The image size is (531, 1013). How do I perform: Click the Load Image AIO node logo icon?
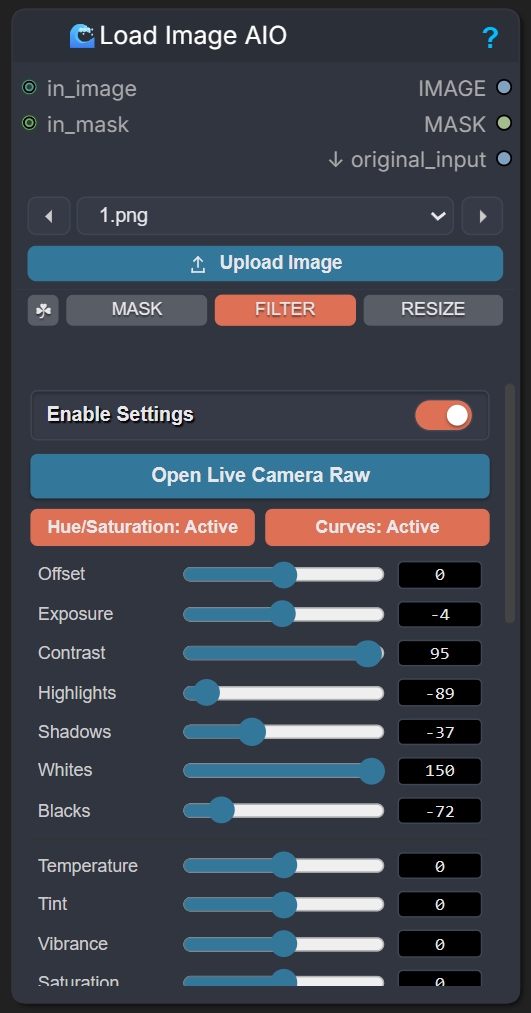pos(82,36)
